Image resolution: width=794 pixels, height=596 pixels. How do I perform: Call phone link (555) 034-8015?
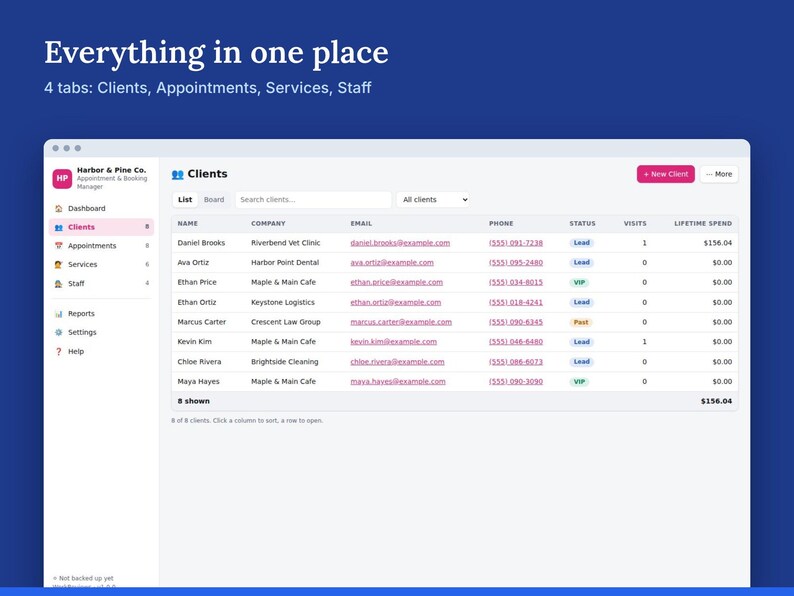tap(515, 283)
